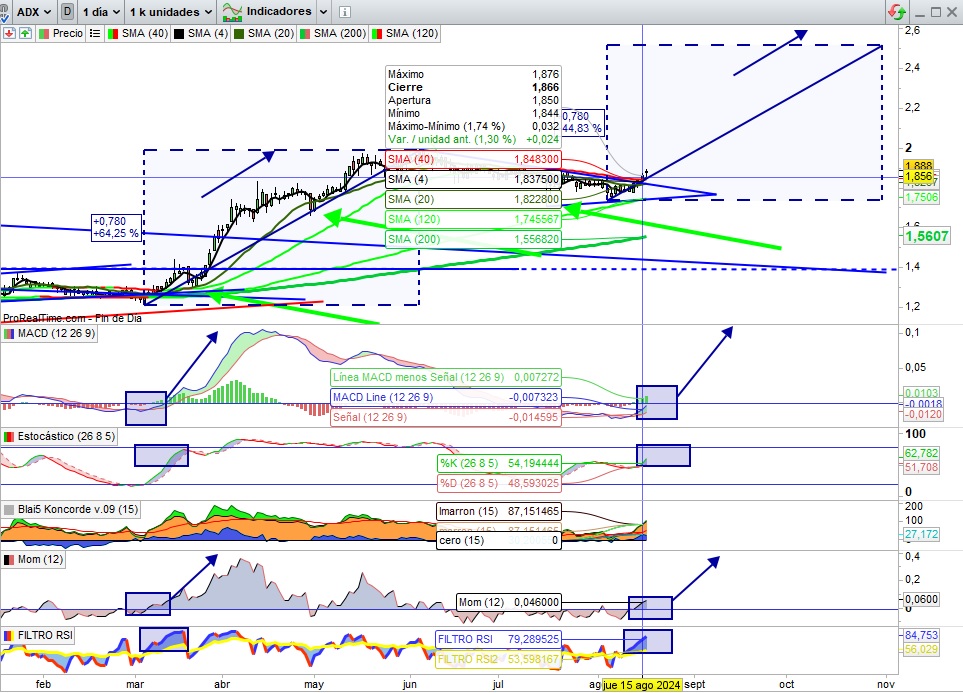Open the 1 k unidades dropdown

pos(170,12)
